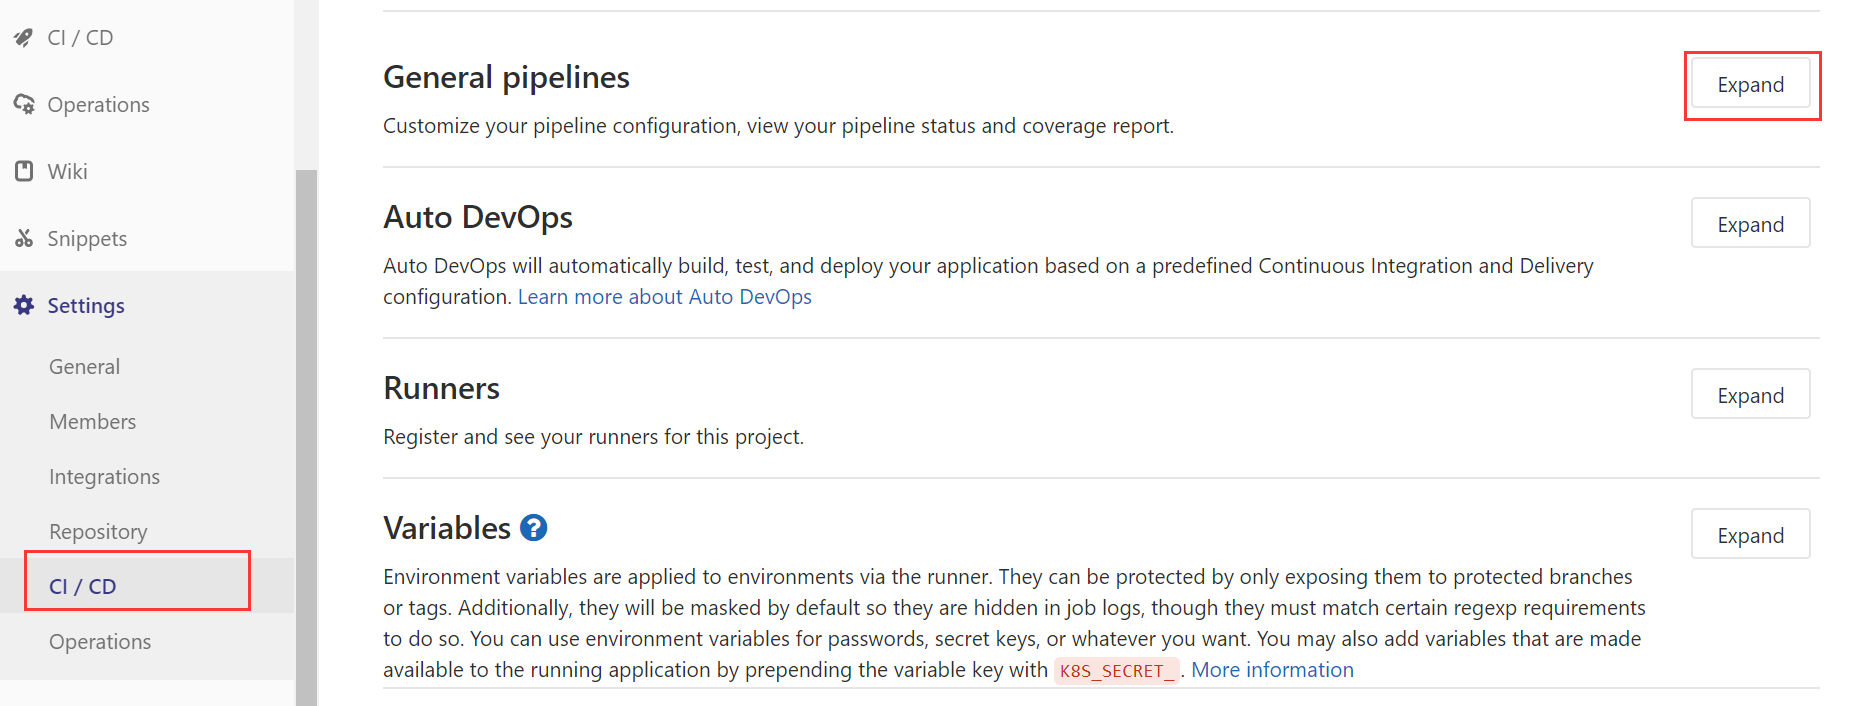Open General settings submenu item
The image size is (1861, 706).
[x=85, y=367]
